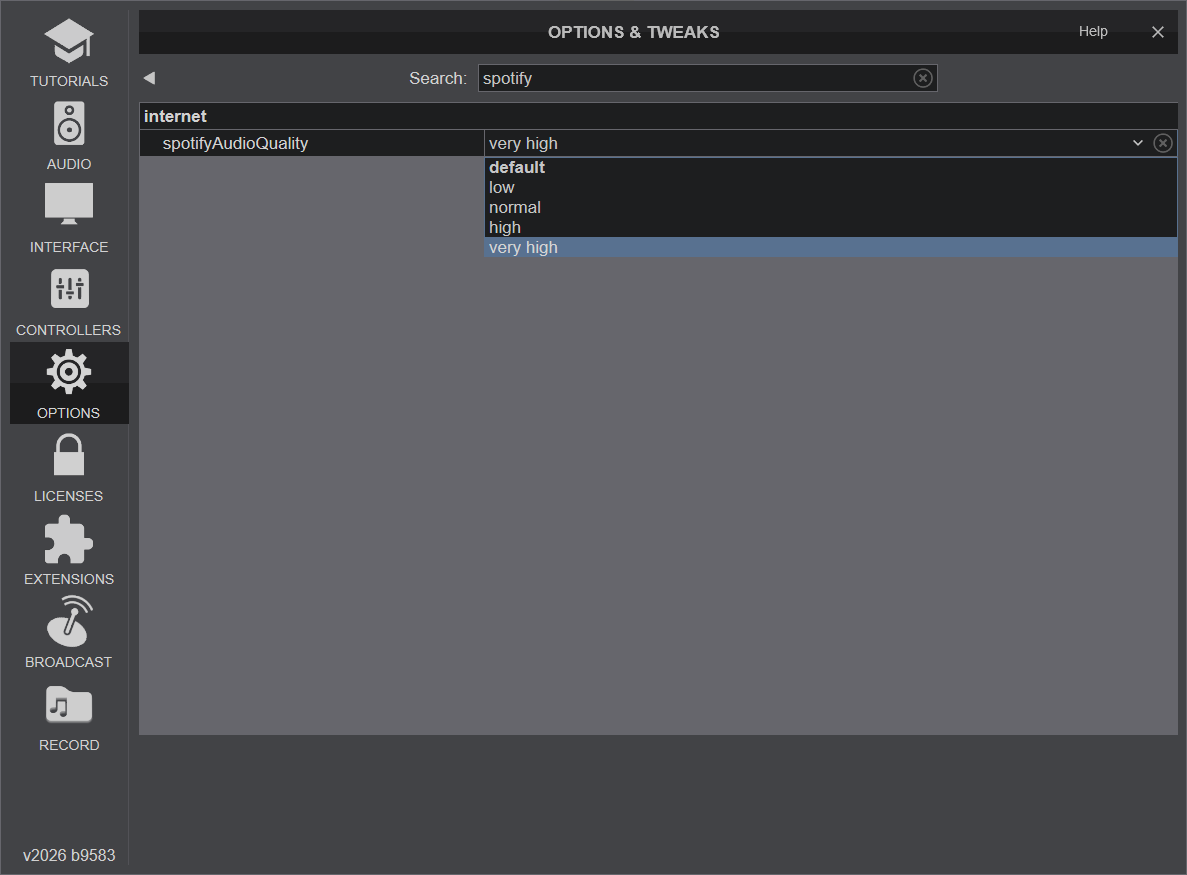Open the Broadcast antenna icon
1187x875 pixels.
pyautogui.click(x=70, y=621)
